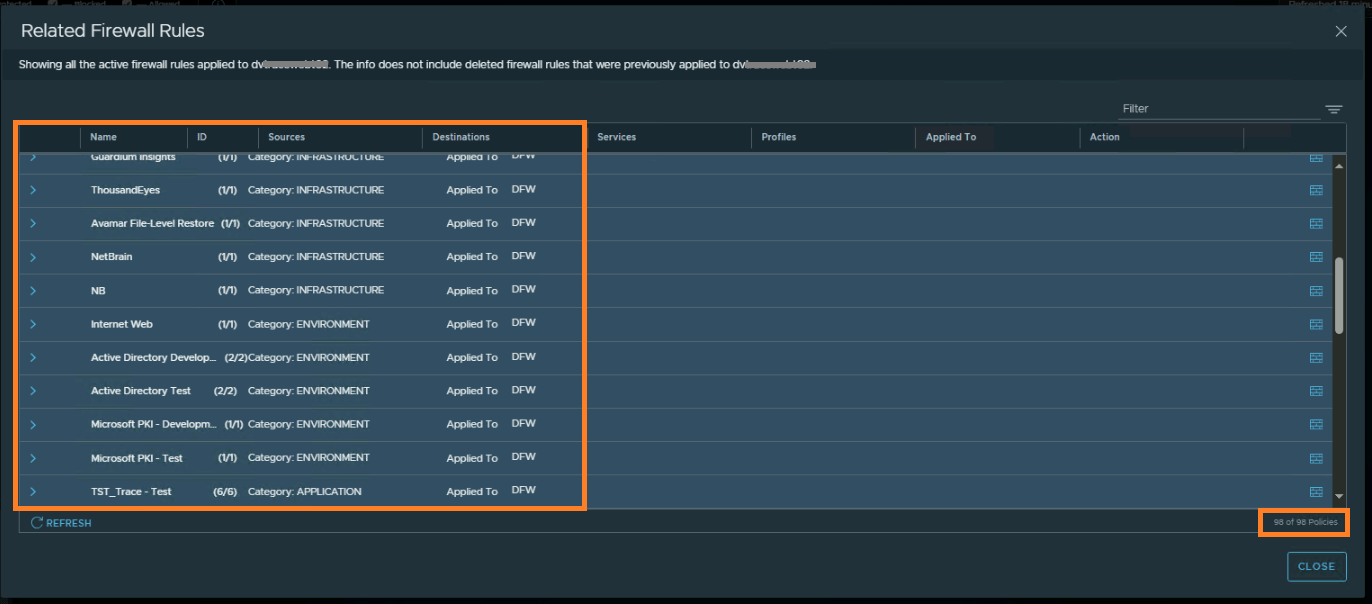
Task: Expand the TST_Trace - Test policy row
Action: [x=33, y=492]
